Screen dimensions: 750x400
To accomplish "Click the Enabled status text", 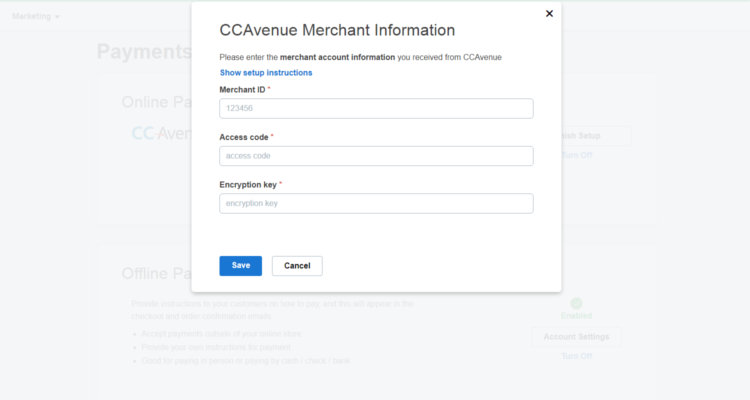I will pos(576,316).
